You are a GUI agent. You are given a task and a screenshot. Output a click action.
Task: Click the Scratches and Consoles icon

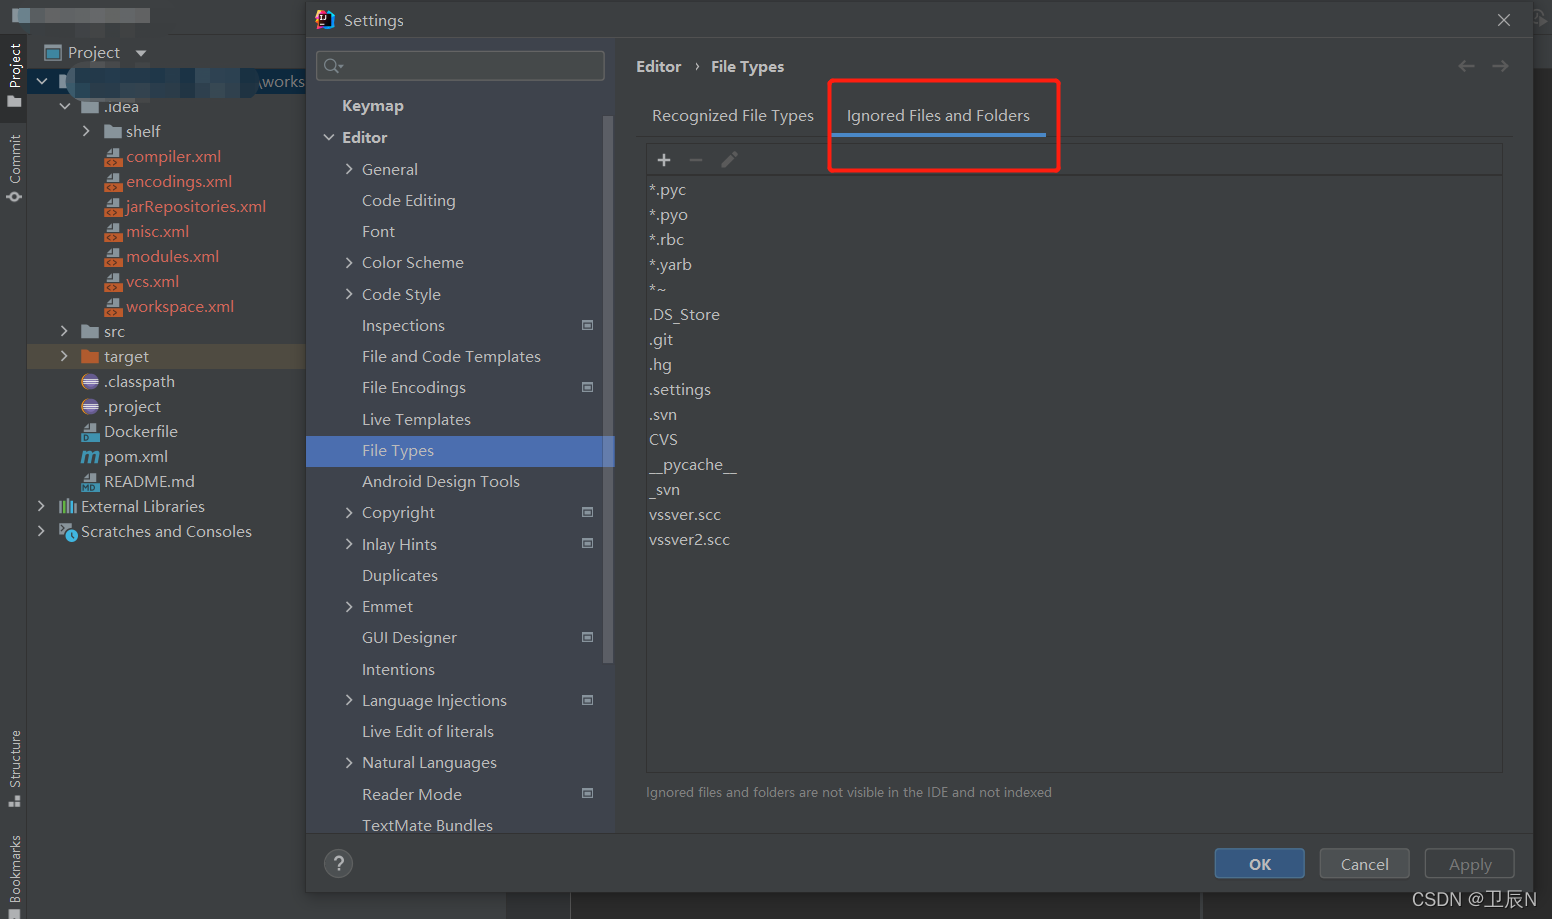[68, 532]
